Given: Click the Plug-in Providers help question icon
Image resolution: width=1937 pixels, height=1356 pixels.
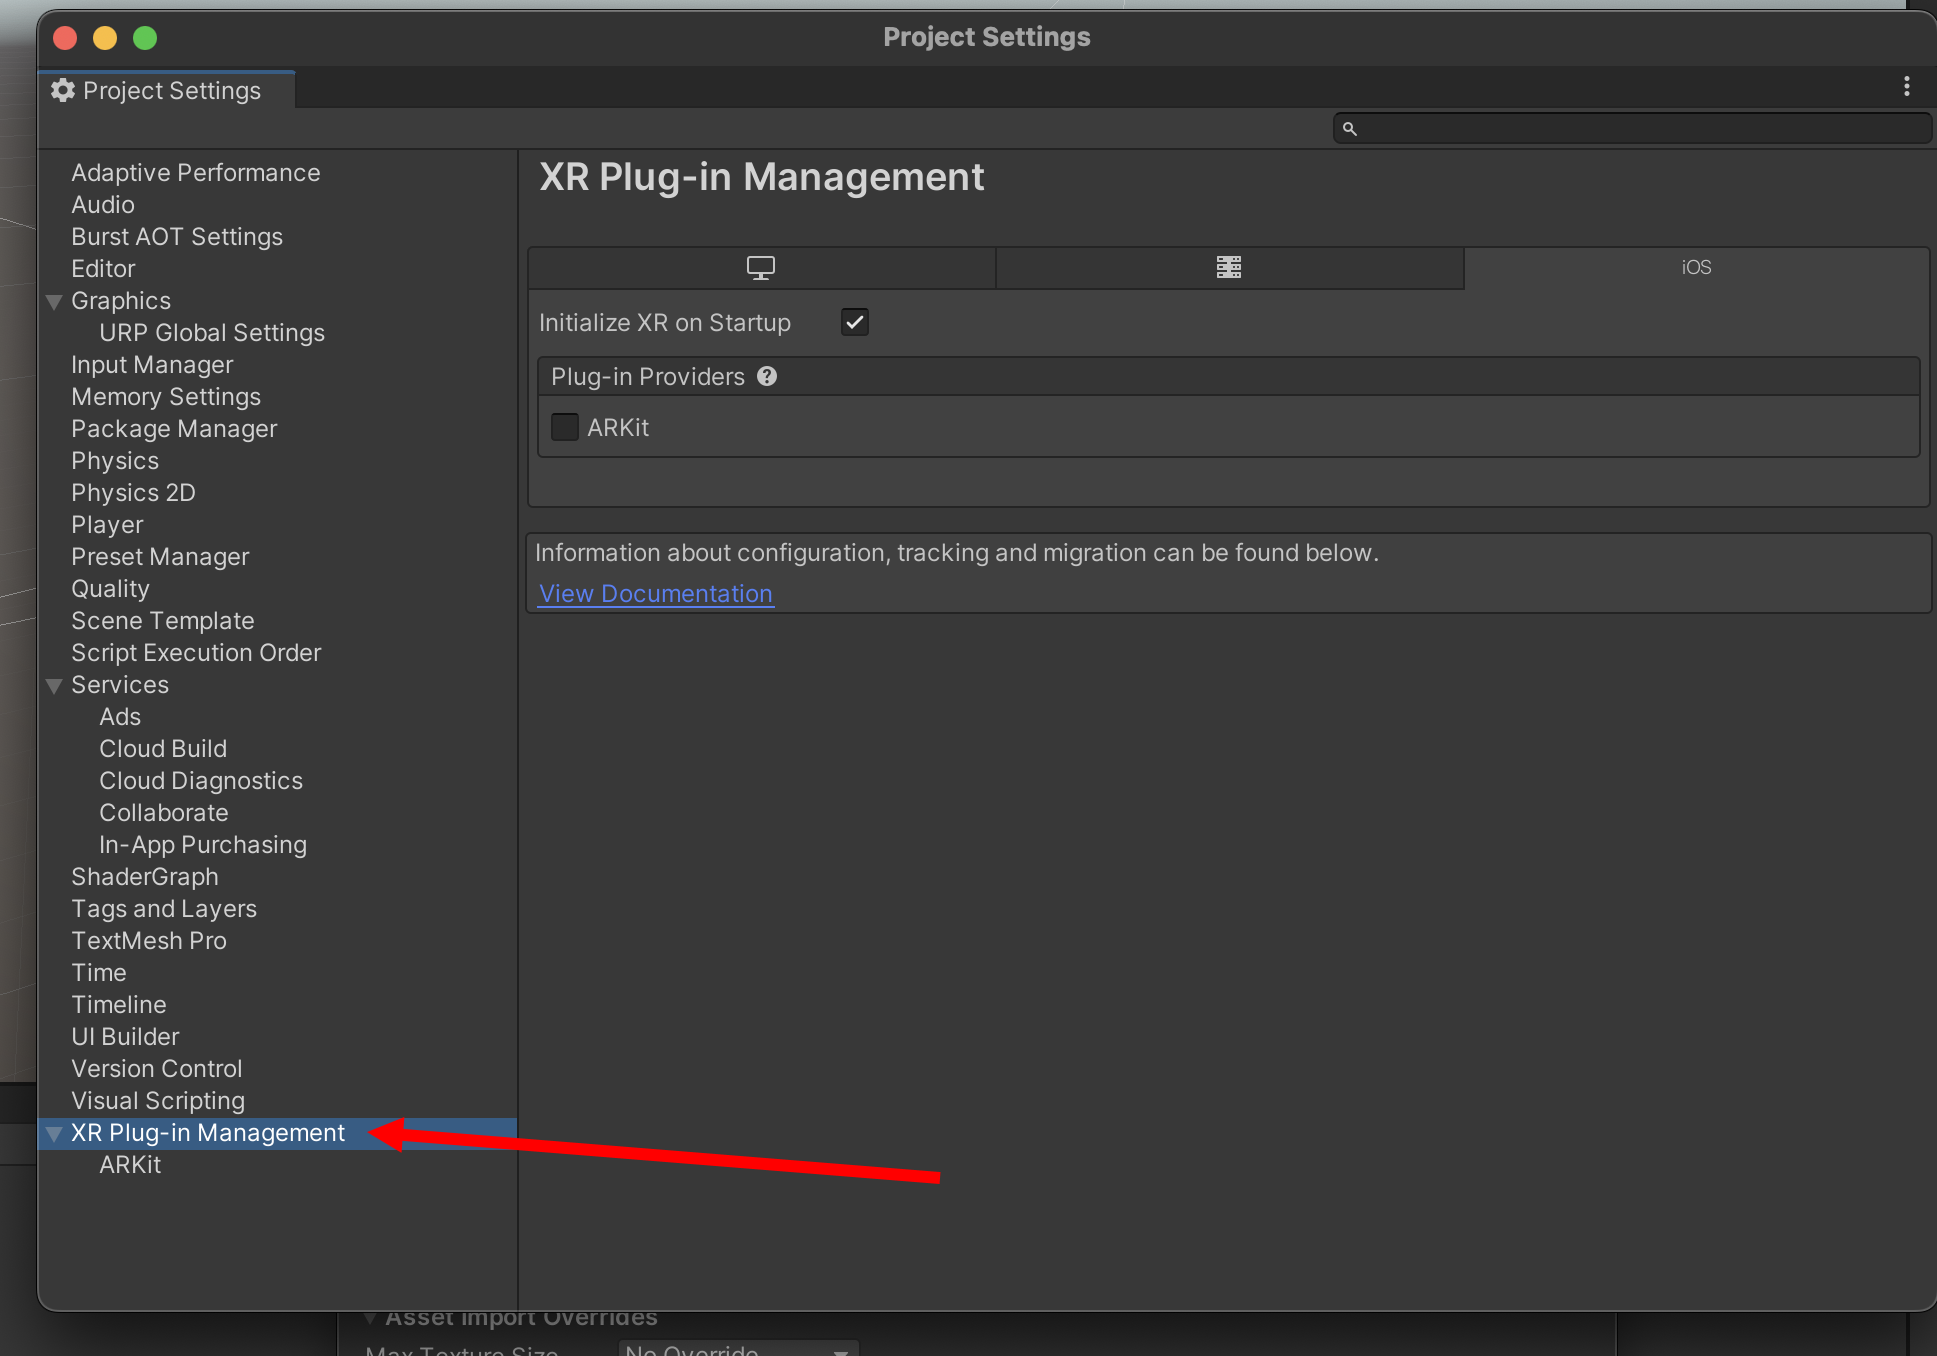Looking at the screenshot, I should pyautogui.click(x=767, y=377).
